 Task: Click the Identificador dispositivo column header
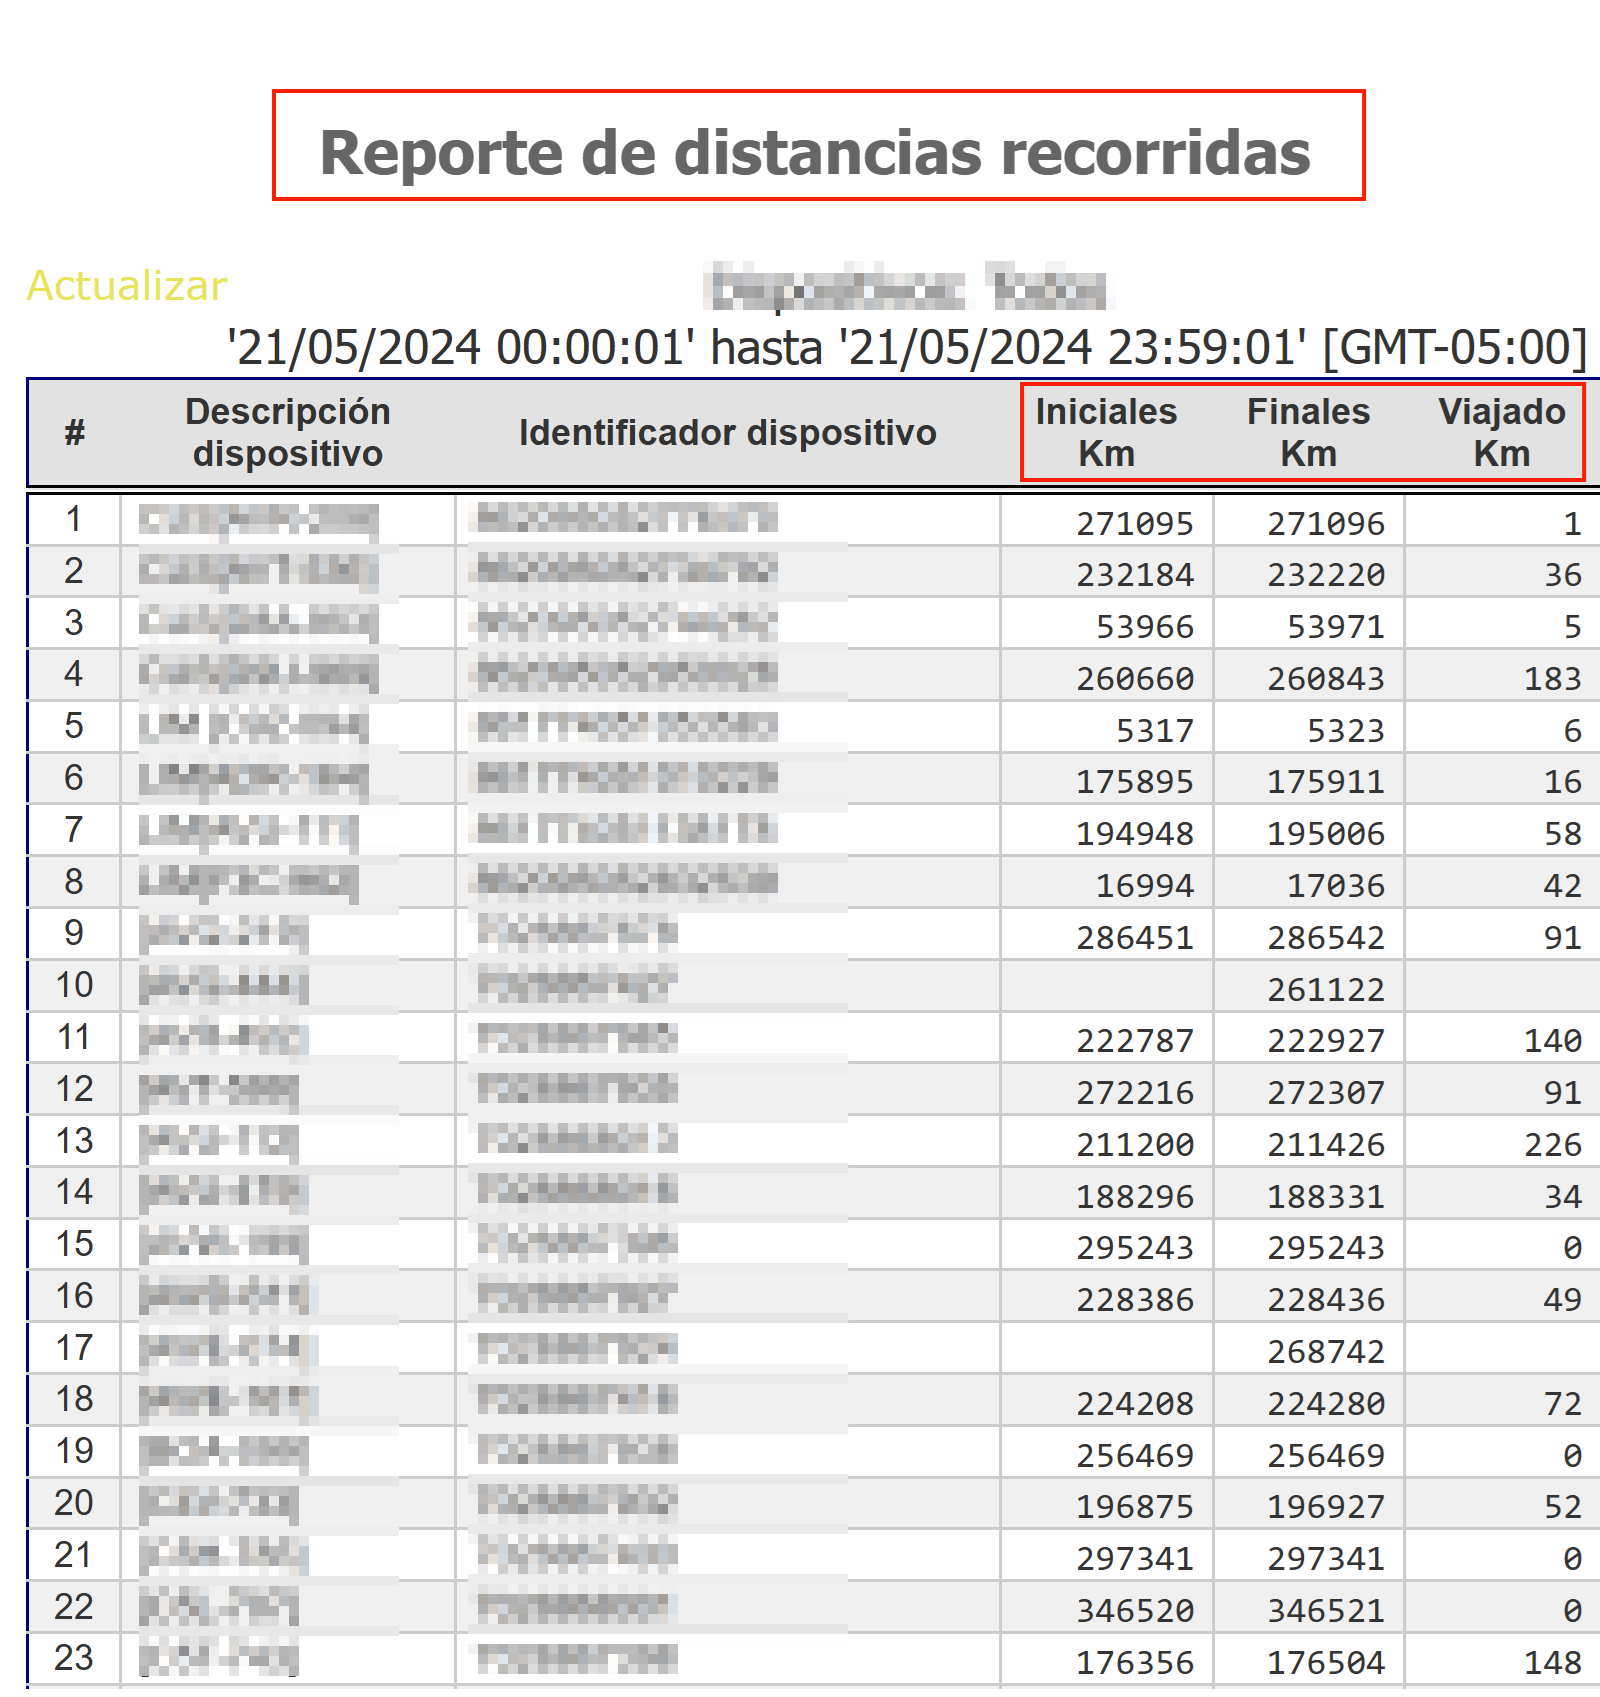pos(727,432)
